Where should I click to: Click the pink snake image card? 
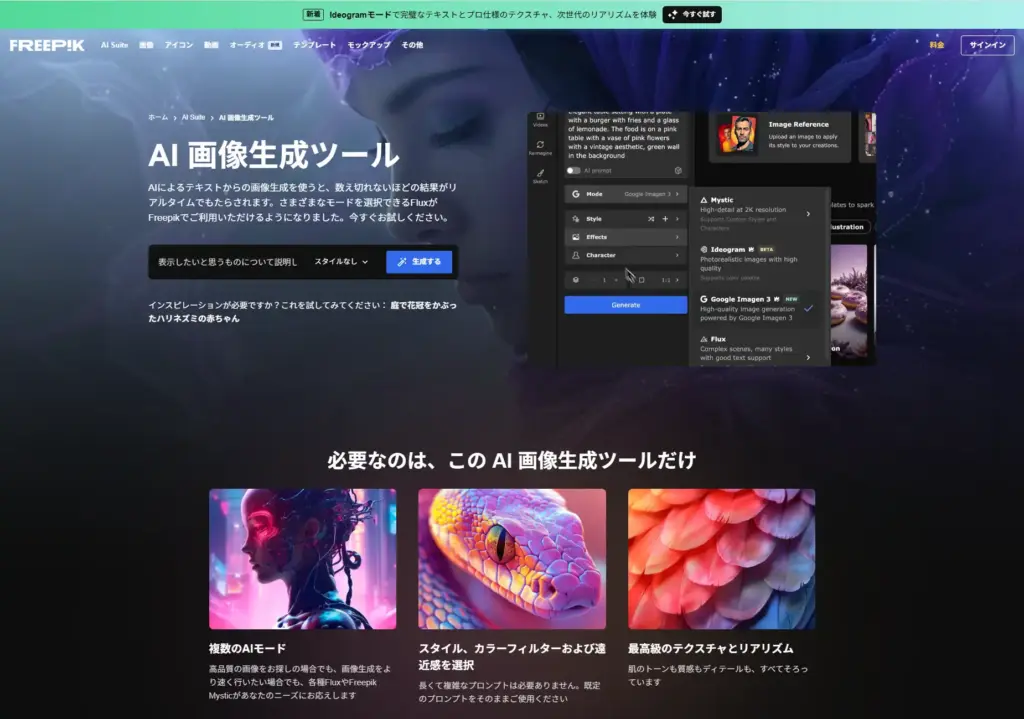512,559
